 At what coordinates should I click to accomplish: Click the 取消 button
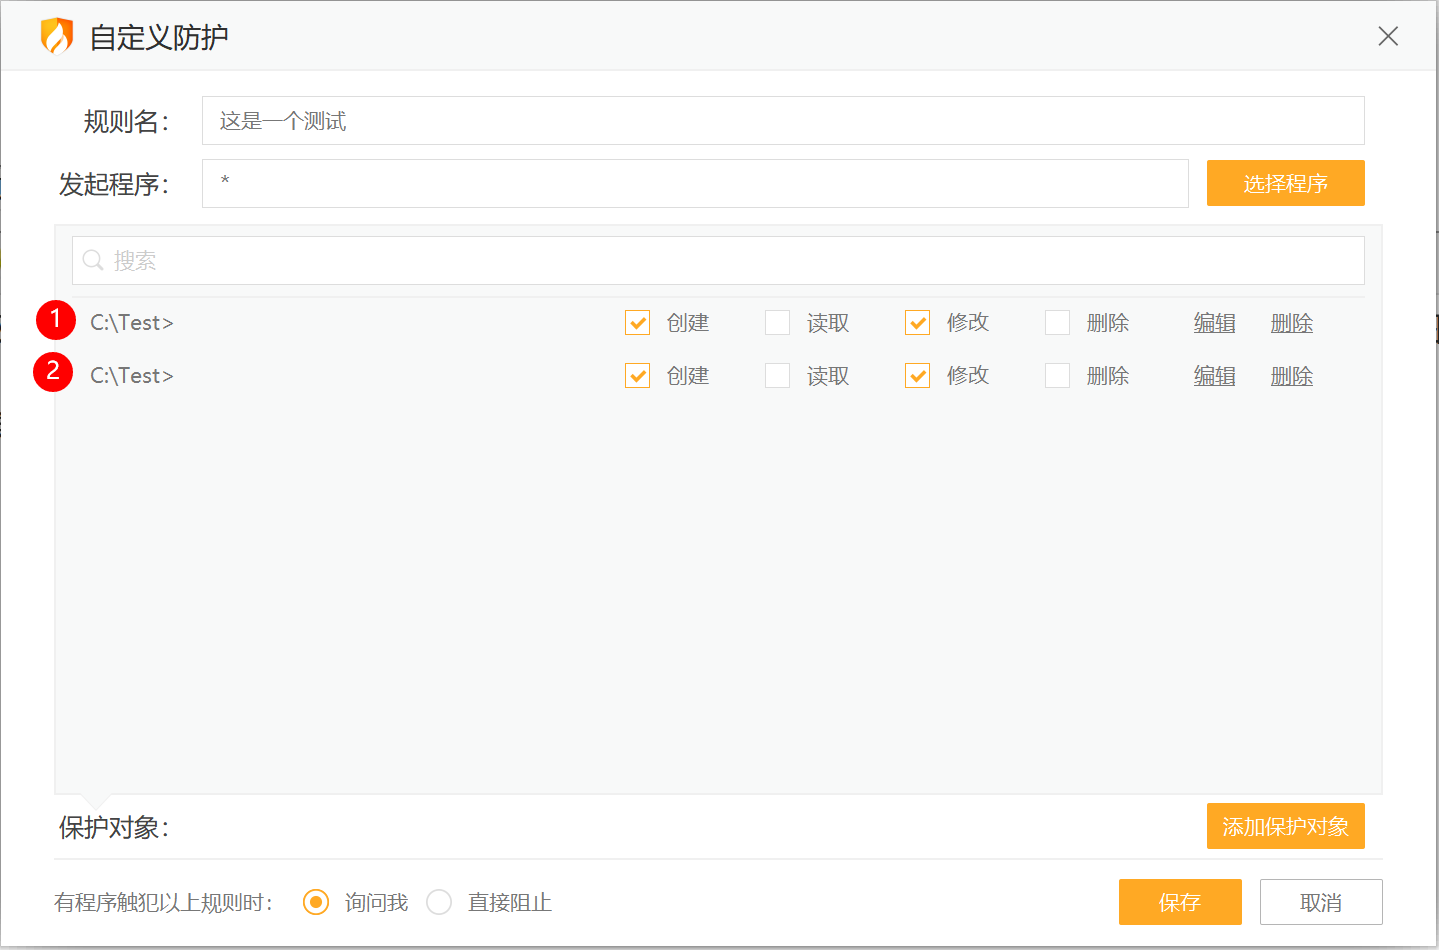[x=1321, y=901]
